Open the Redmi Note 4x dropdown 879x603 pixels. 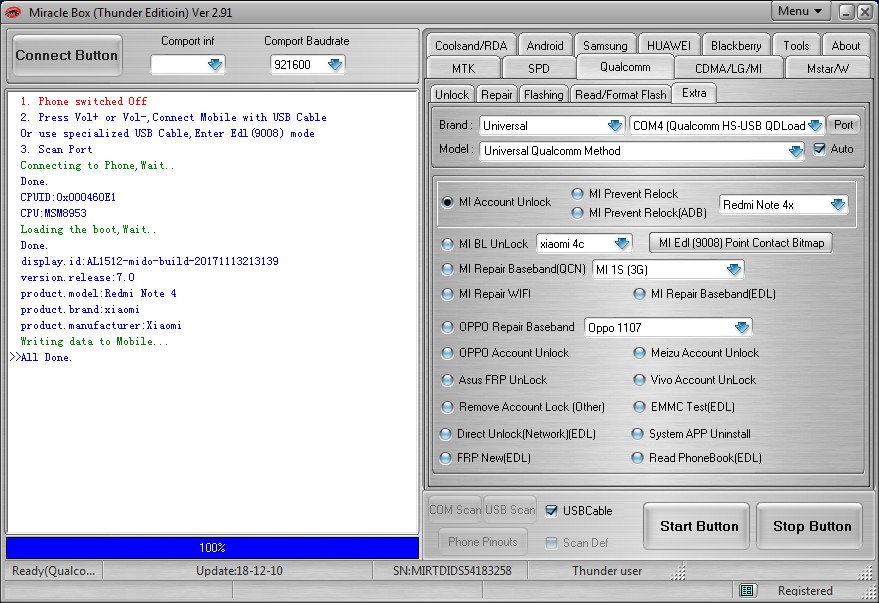(x=838, y=205)
